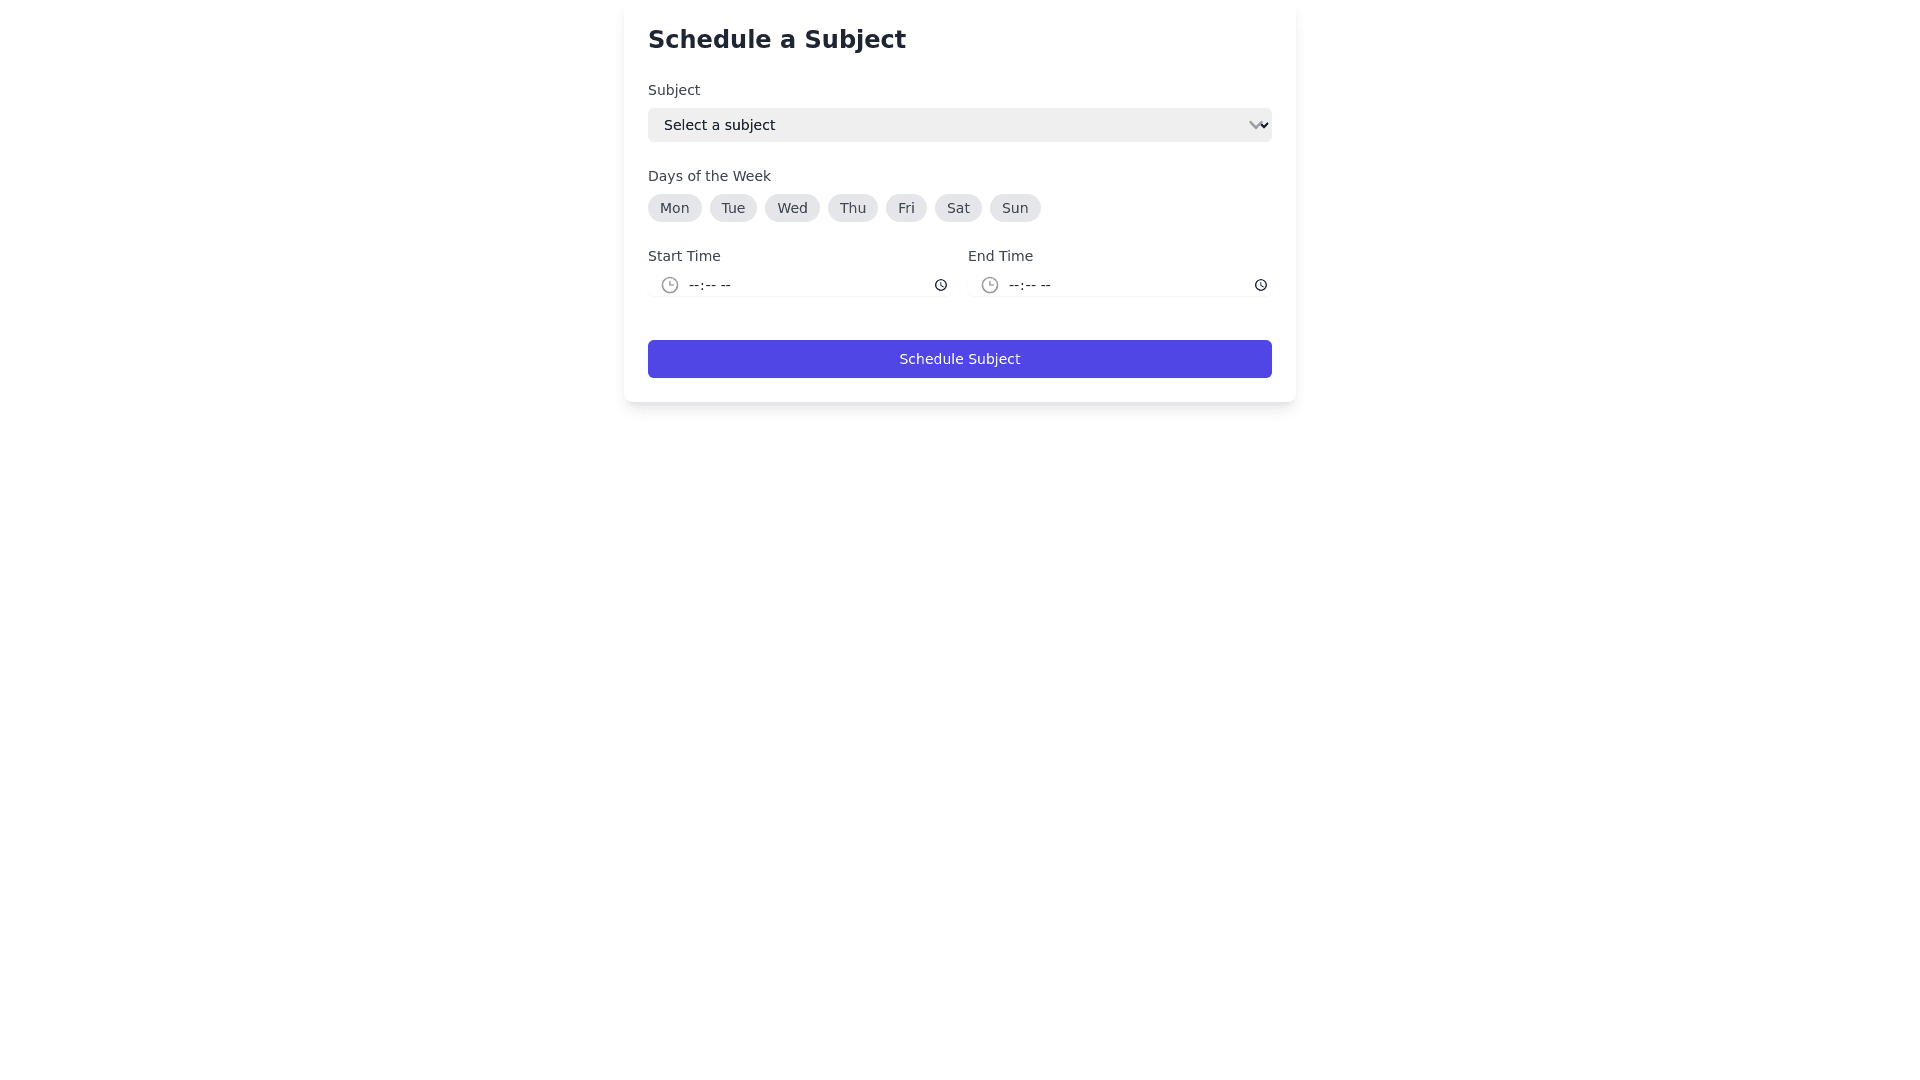The width and height of the screenshot is (1920, 1080).
Task: Click the Subject field label
Action: pos(674,90)
